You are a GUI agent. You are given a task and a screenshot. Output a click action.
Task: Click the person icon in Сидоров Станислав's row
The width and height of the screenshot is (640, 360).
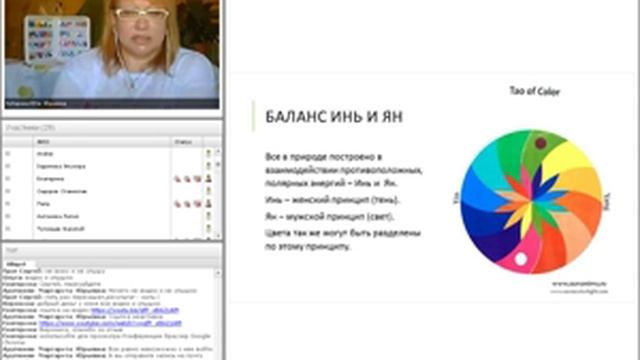[x=209, y=191]
